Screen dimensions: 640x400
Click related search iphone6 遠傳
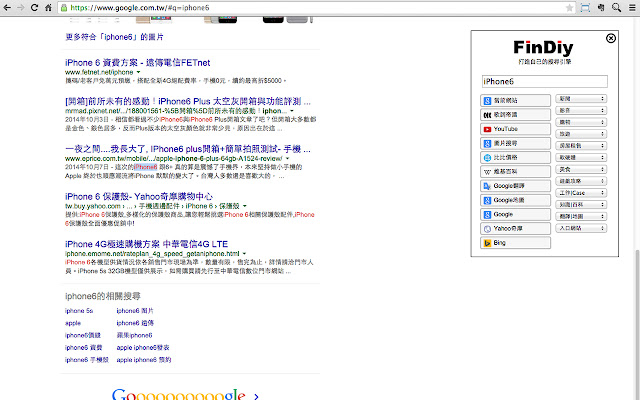point(135,323)
